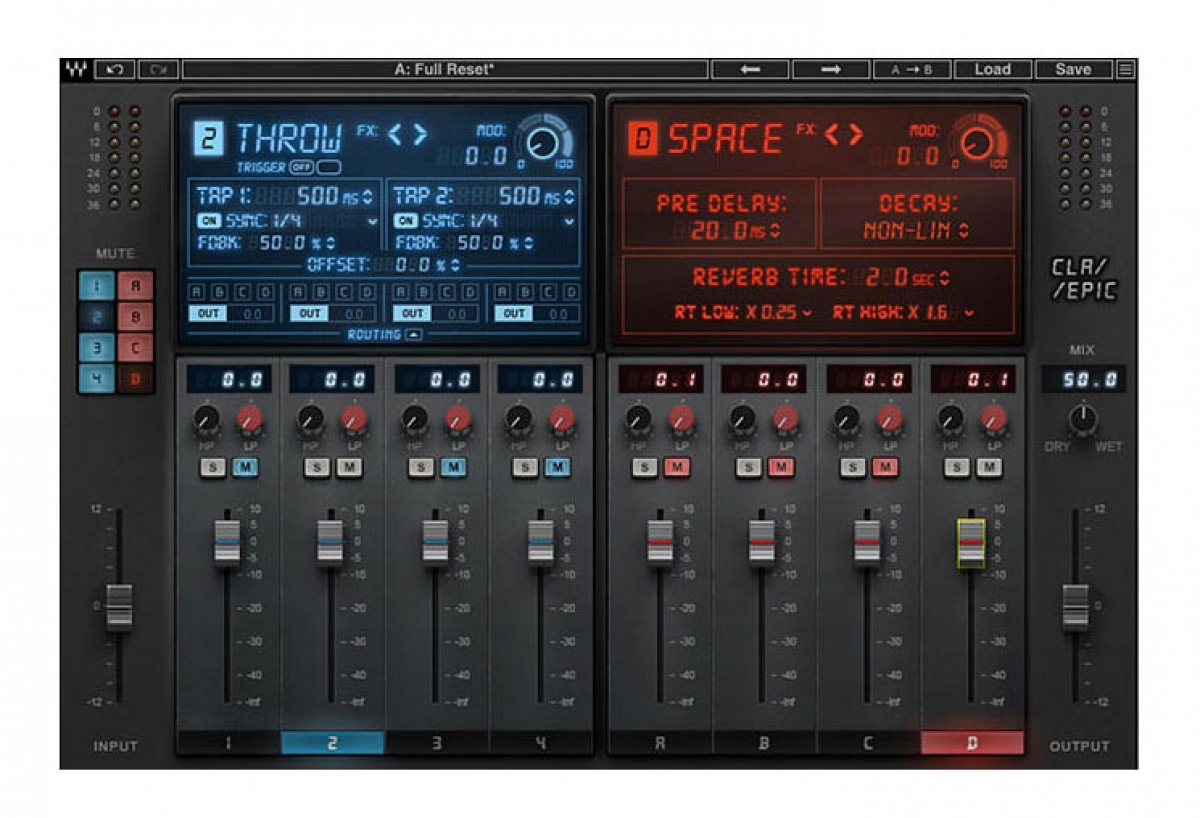1200x818 pixels.
Task: Select delay channel tab 1
Action: (229, 743)
